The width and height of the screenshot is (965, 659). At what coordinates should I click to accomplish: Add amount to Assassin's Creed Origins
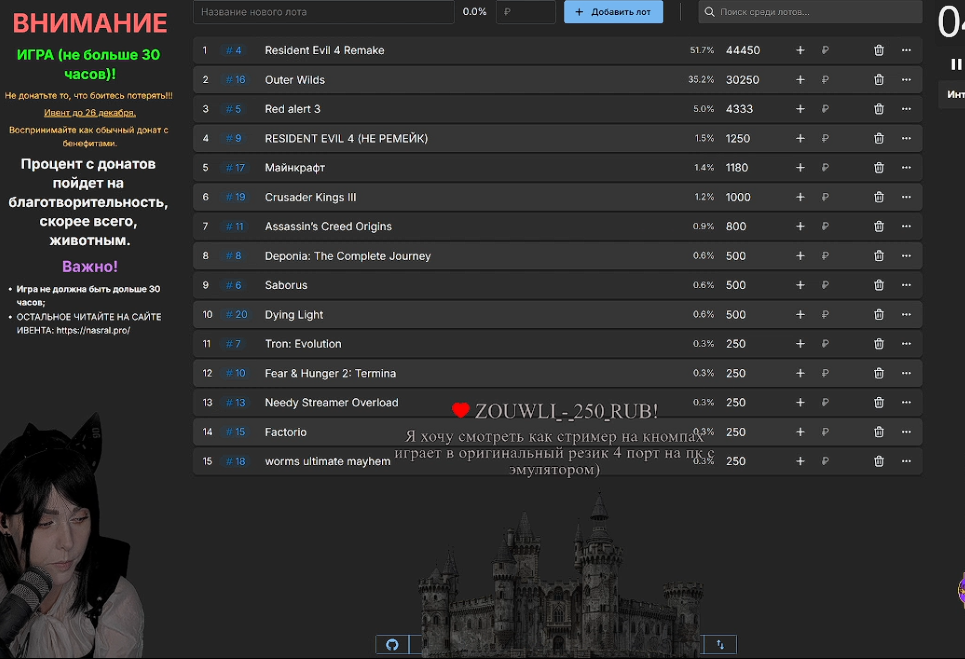800,226
